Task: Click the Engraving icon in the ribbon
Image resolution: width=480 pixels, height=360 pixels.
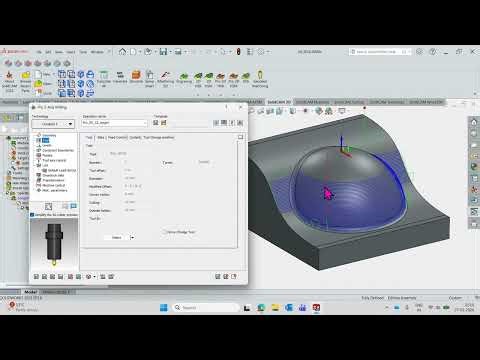Action: pos(184,79)
